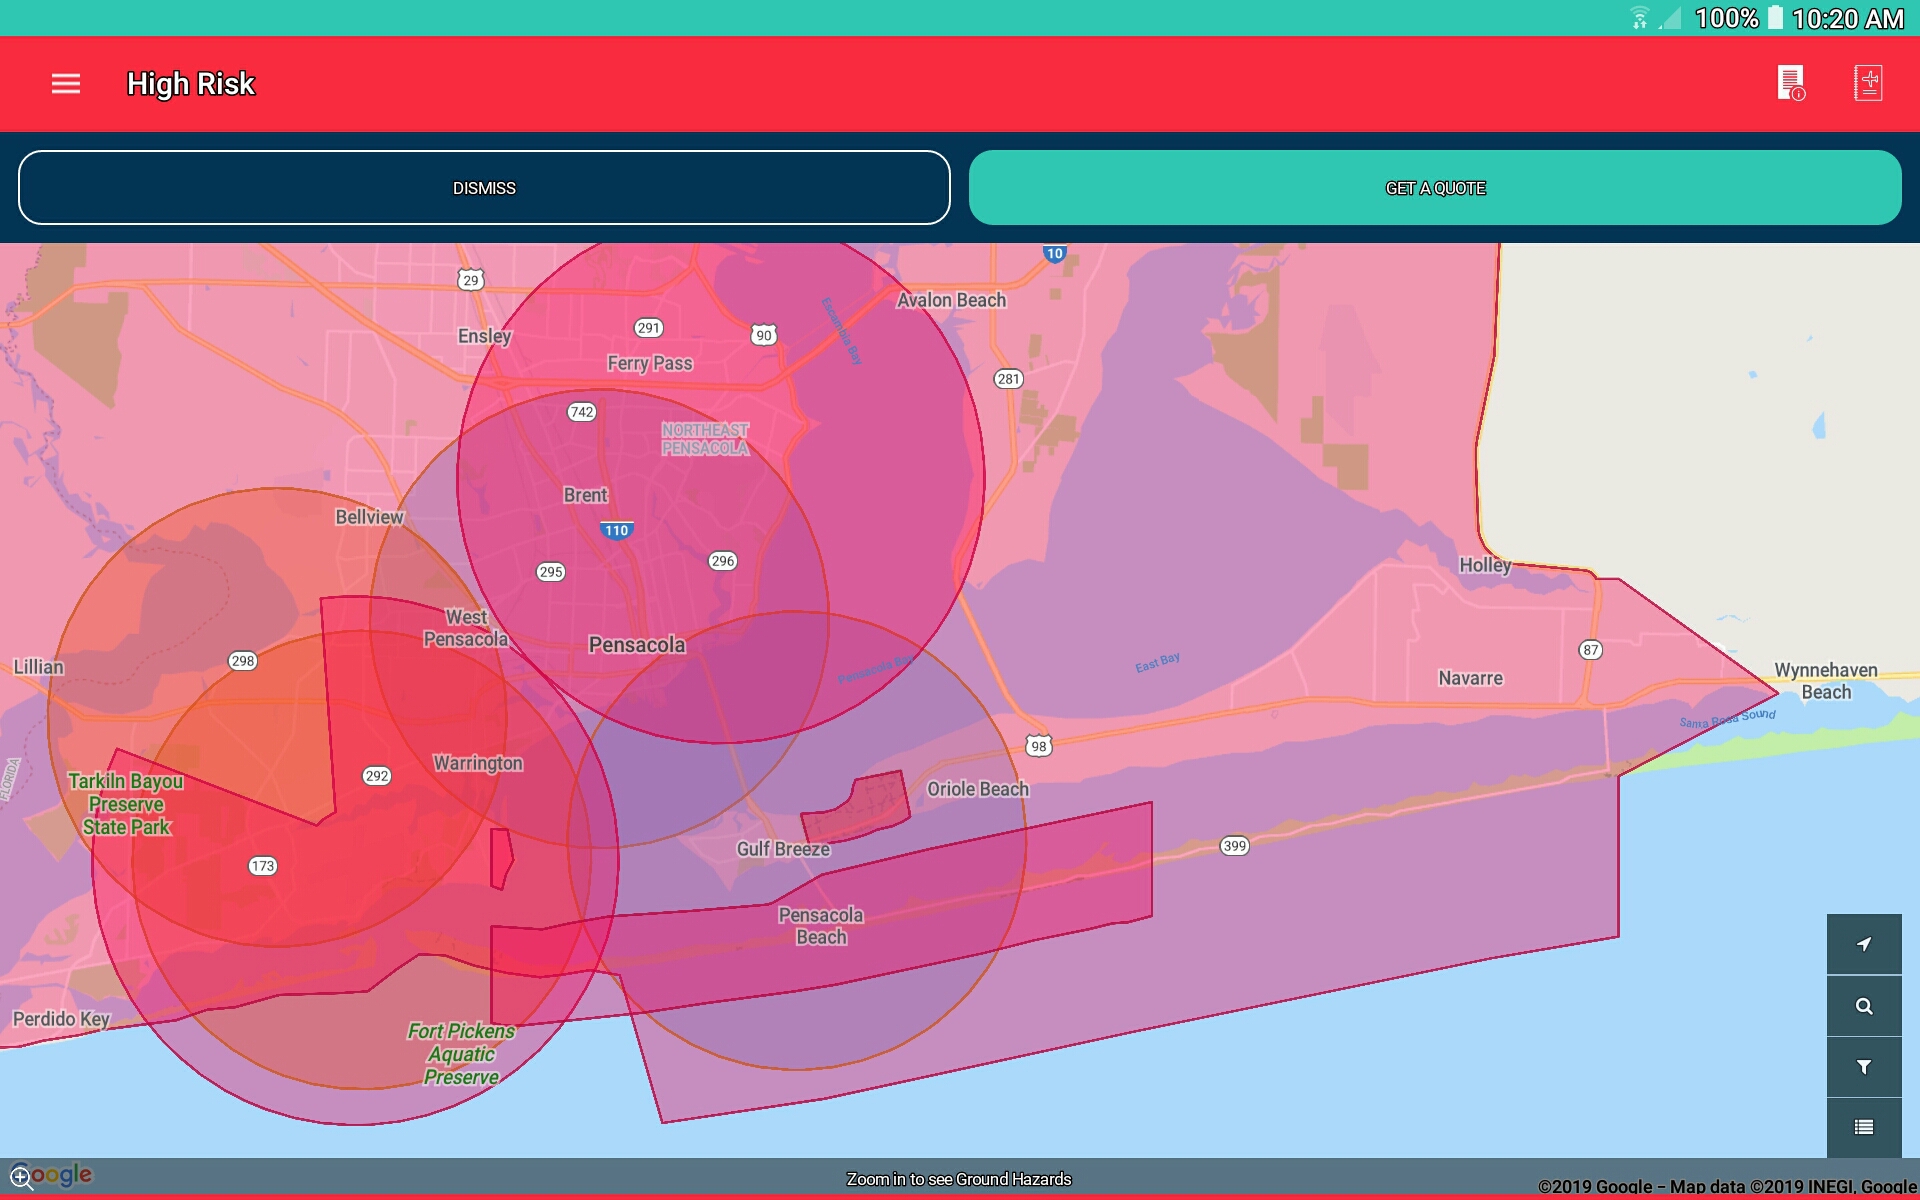1920x1200 pixels.
Task: Tap the zoom-in magnifier at bottom left
Action: (21, 1177)
